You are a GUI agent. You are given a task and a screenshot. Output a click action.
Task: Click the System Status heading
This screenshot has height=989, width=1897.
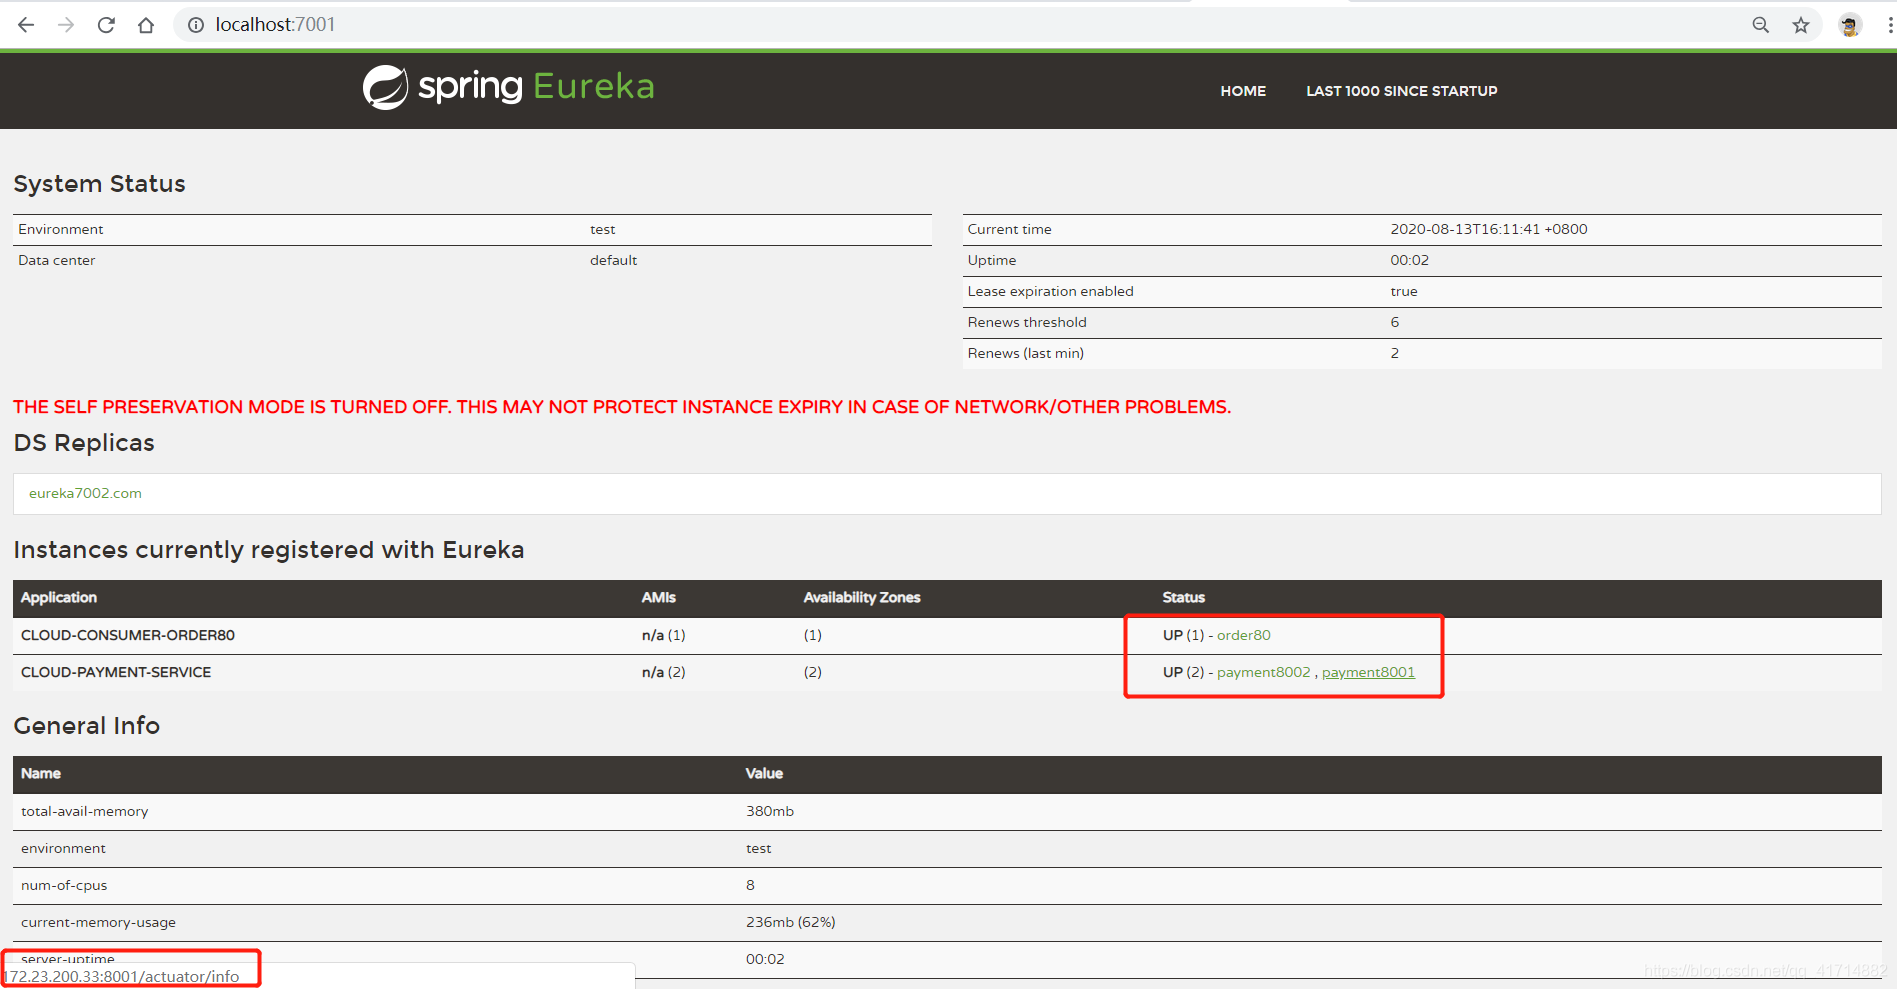(x=99, y=184)
